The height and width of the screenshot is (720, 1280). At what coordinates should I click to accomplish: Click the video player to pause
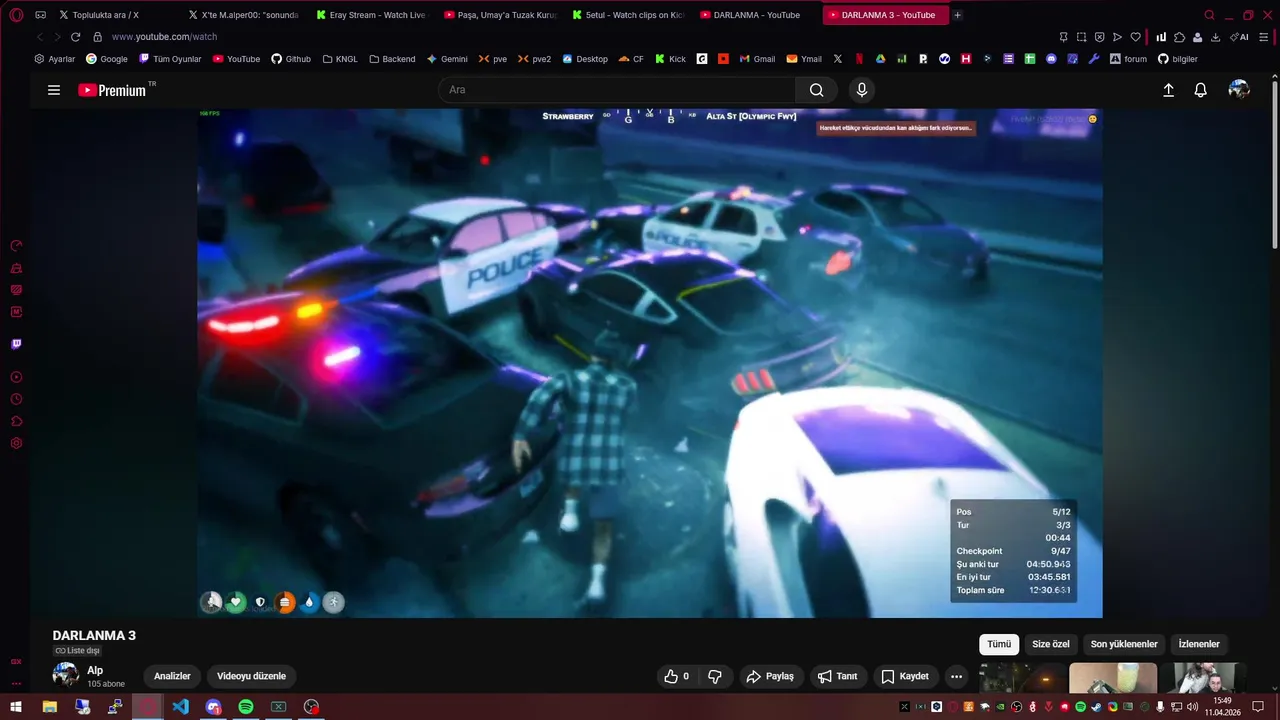coord(650,363)
